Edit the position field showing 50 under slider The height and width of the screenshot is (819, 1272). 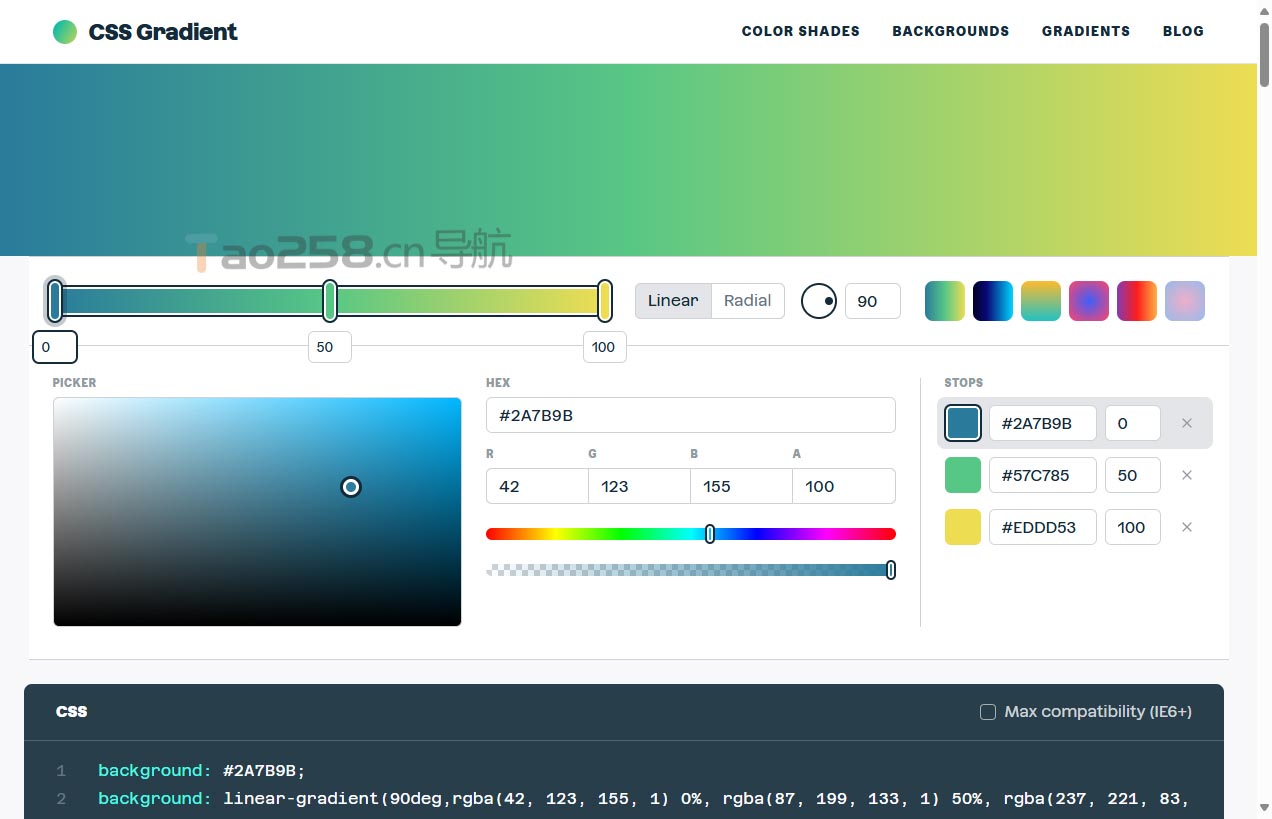click(330, 347)
